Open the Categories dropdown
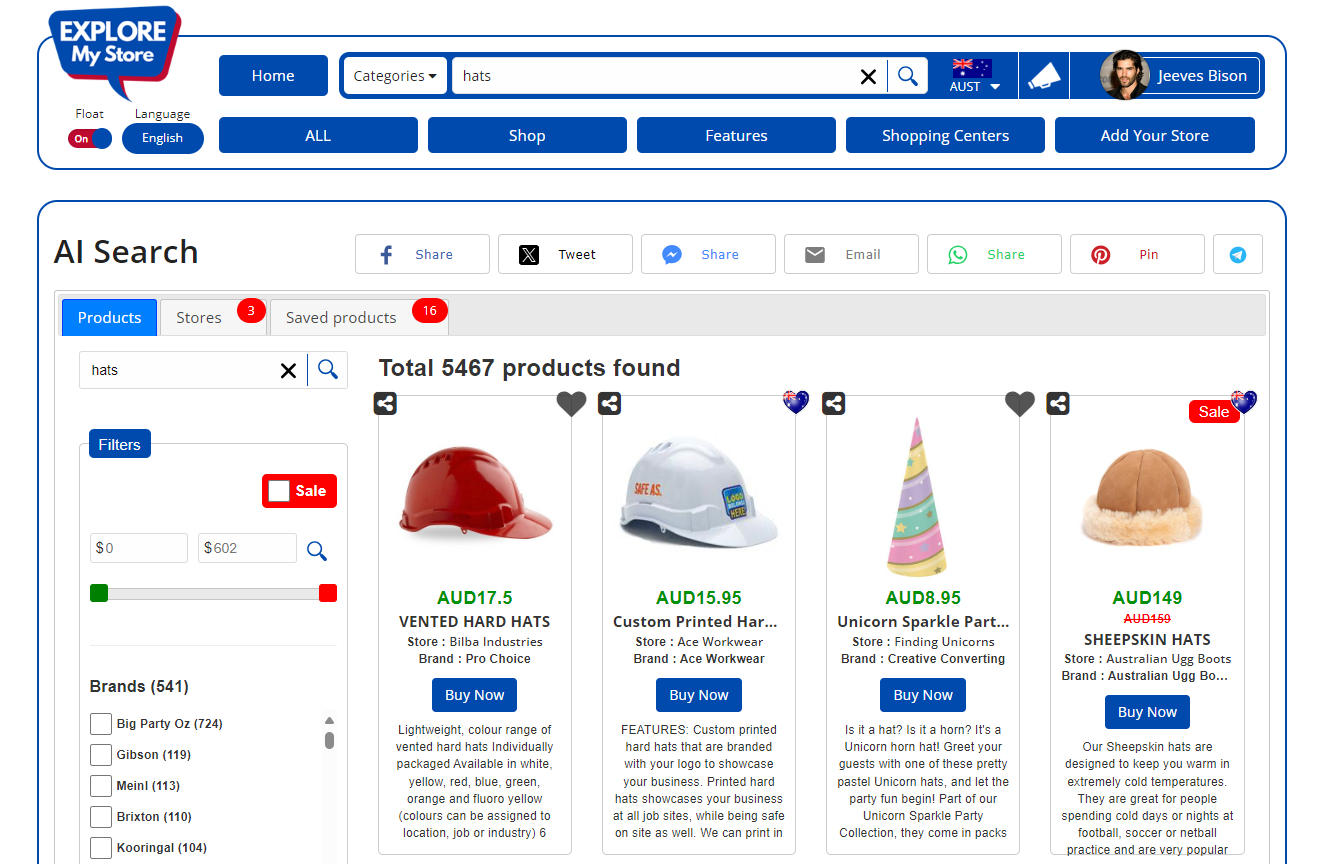The width and height of the screenshot is (1335, 864). tap(395, 76)
